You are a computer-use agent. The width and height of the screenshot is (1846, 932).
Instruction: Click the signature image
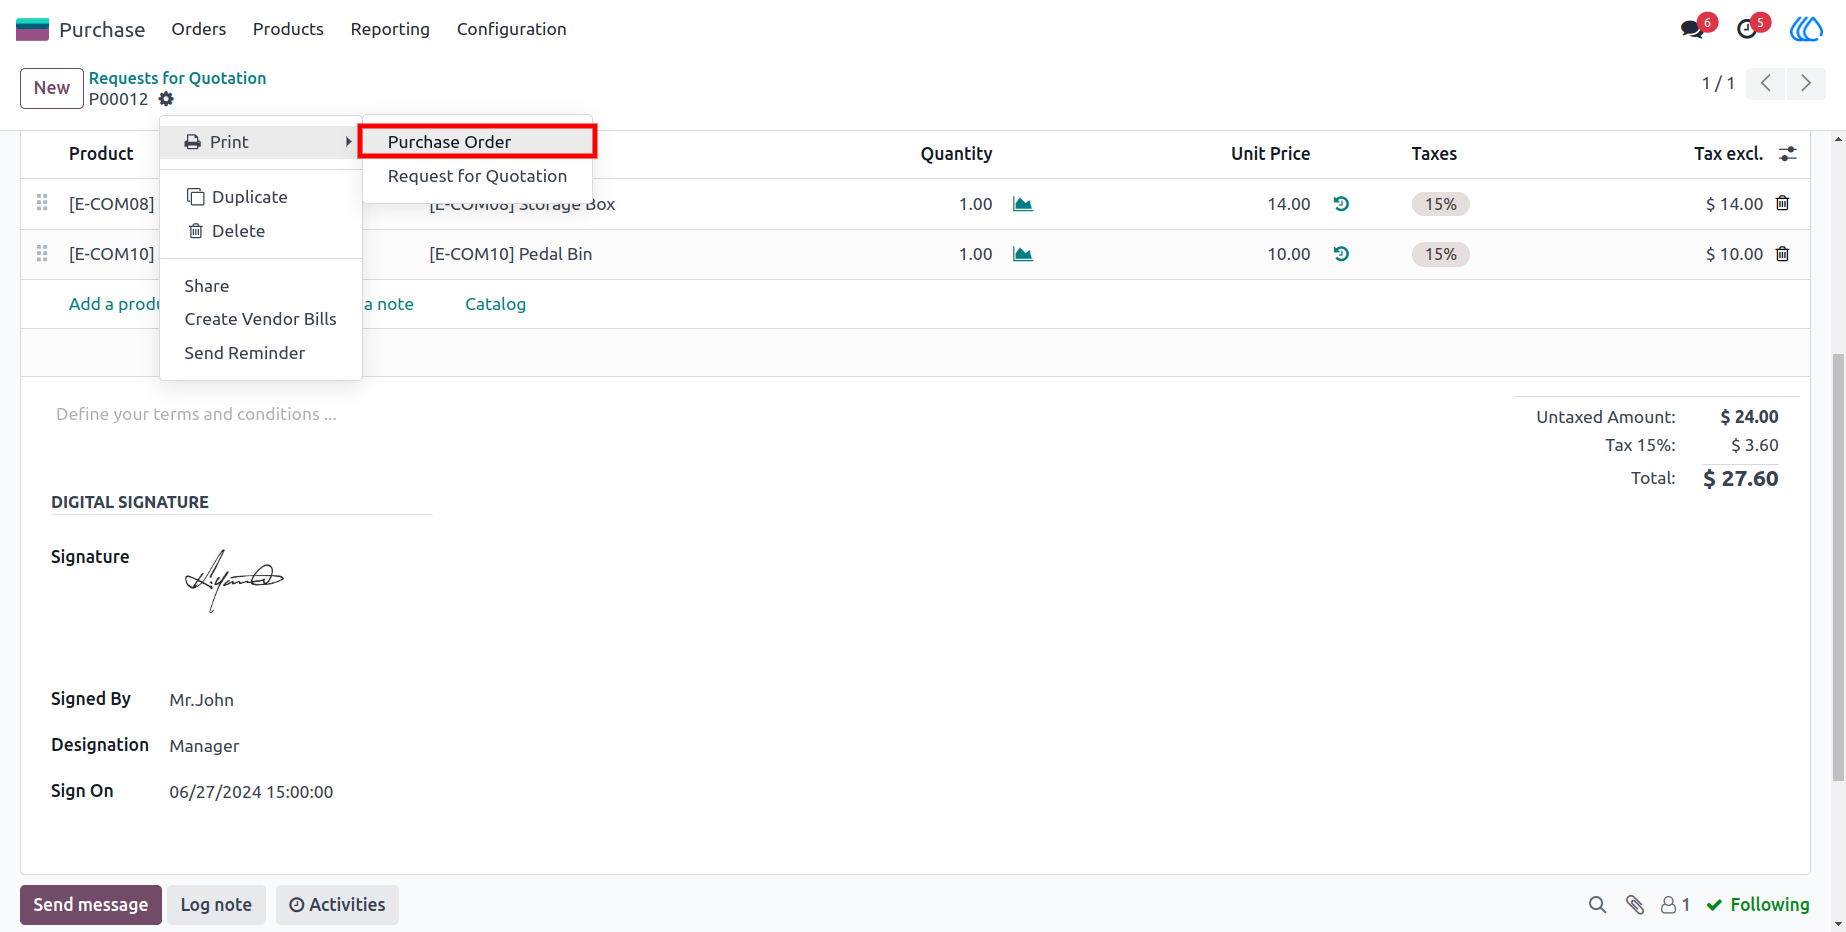pos(234,580)
